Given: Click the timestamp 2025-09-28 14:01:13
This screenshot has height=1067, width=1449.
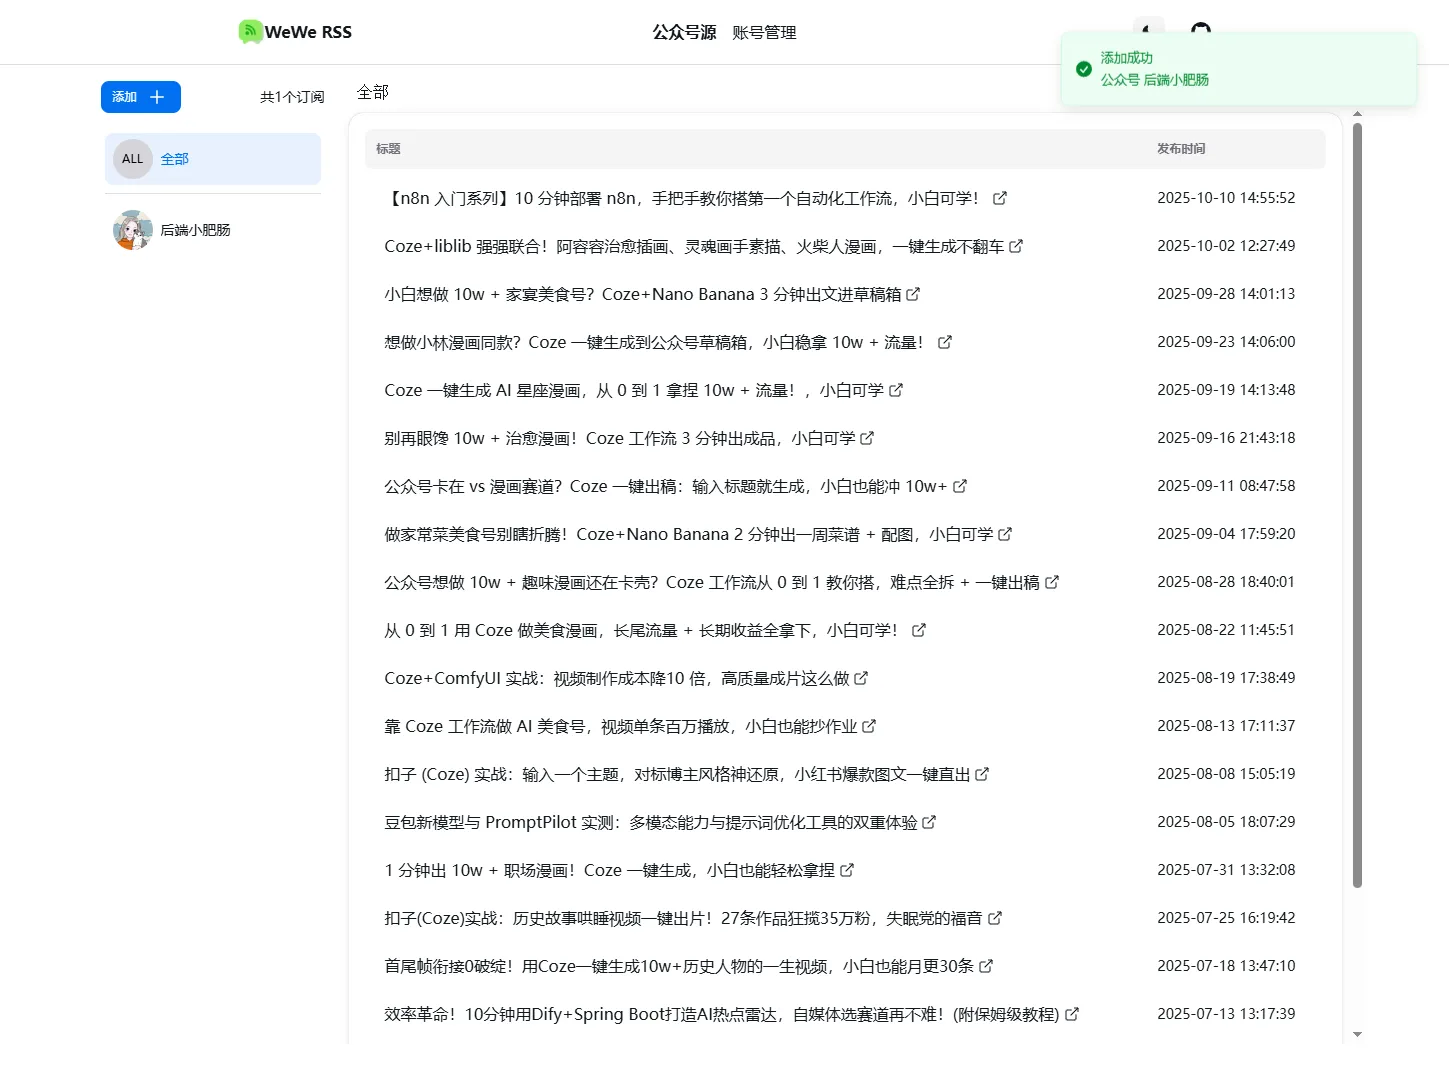Looking at the screenshot, I should tap(1226, 294).
